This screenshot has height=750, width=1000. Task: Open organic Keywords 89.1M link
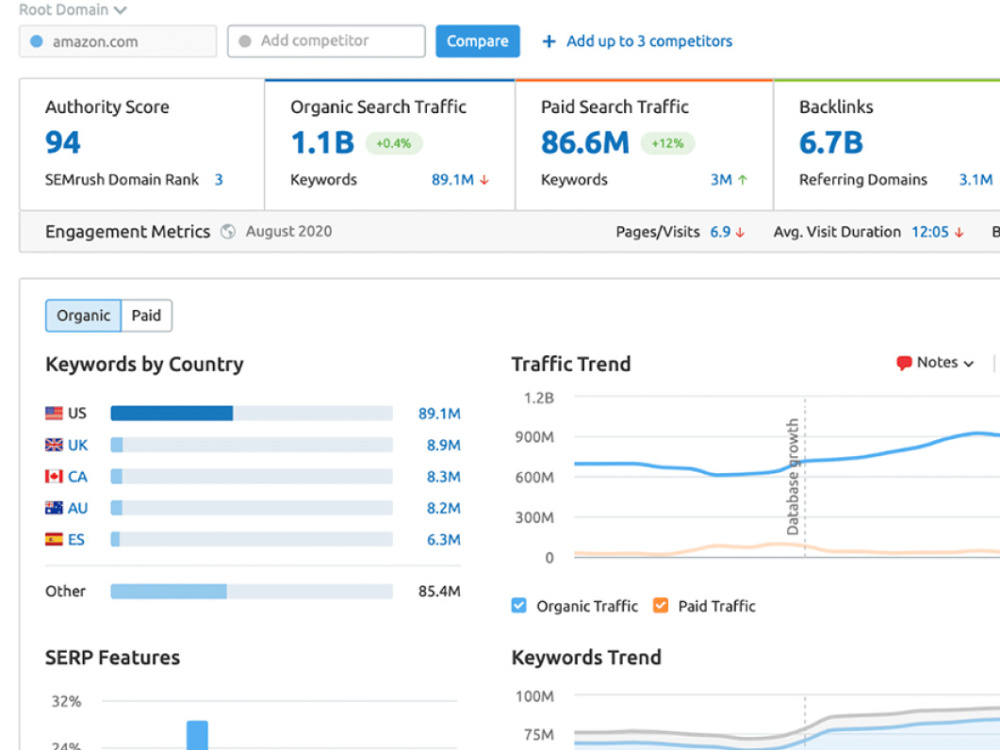pos(453,180)
